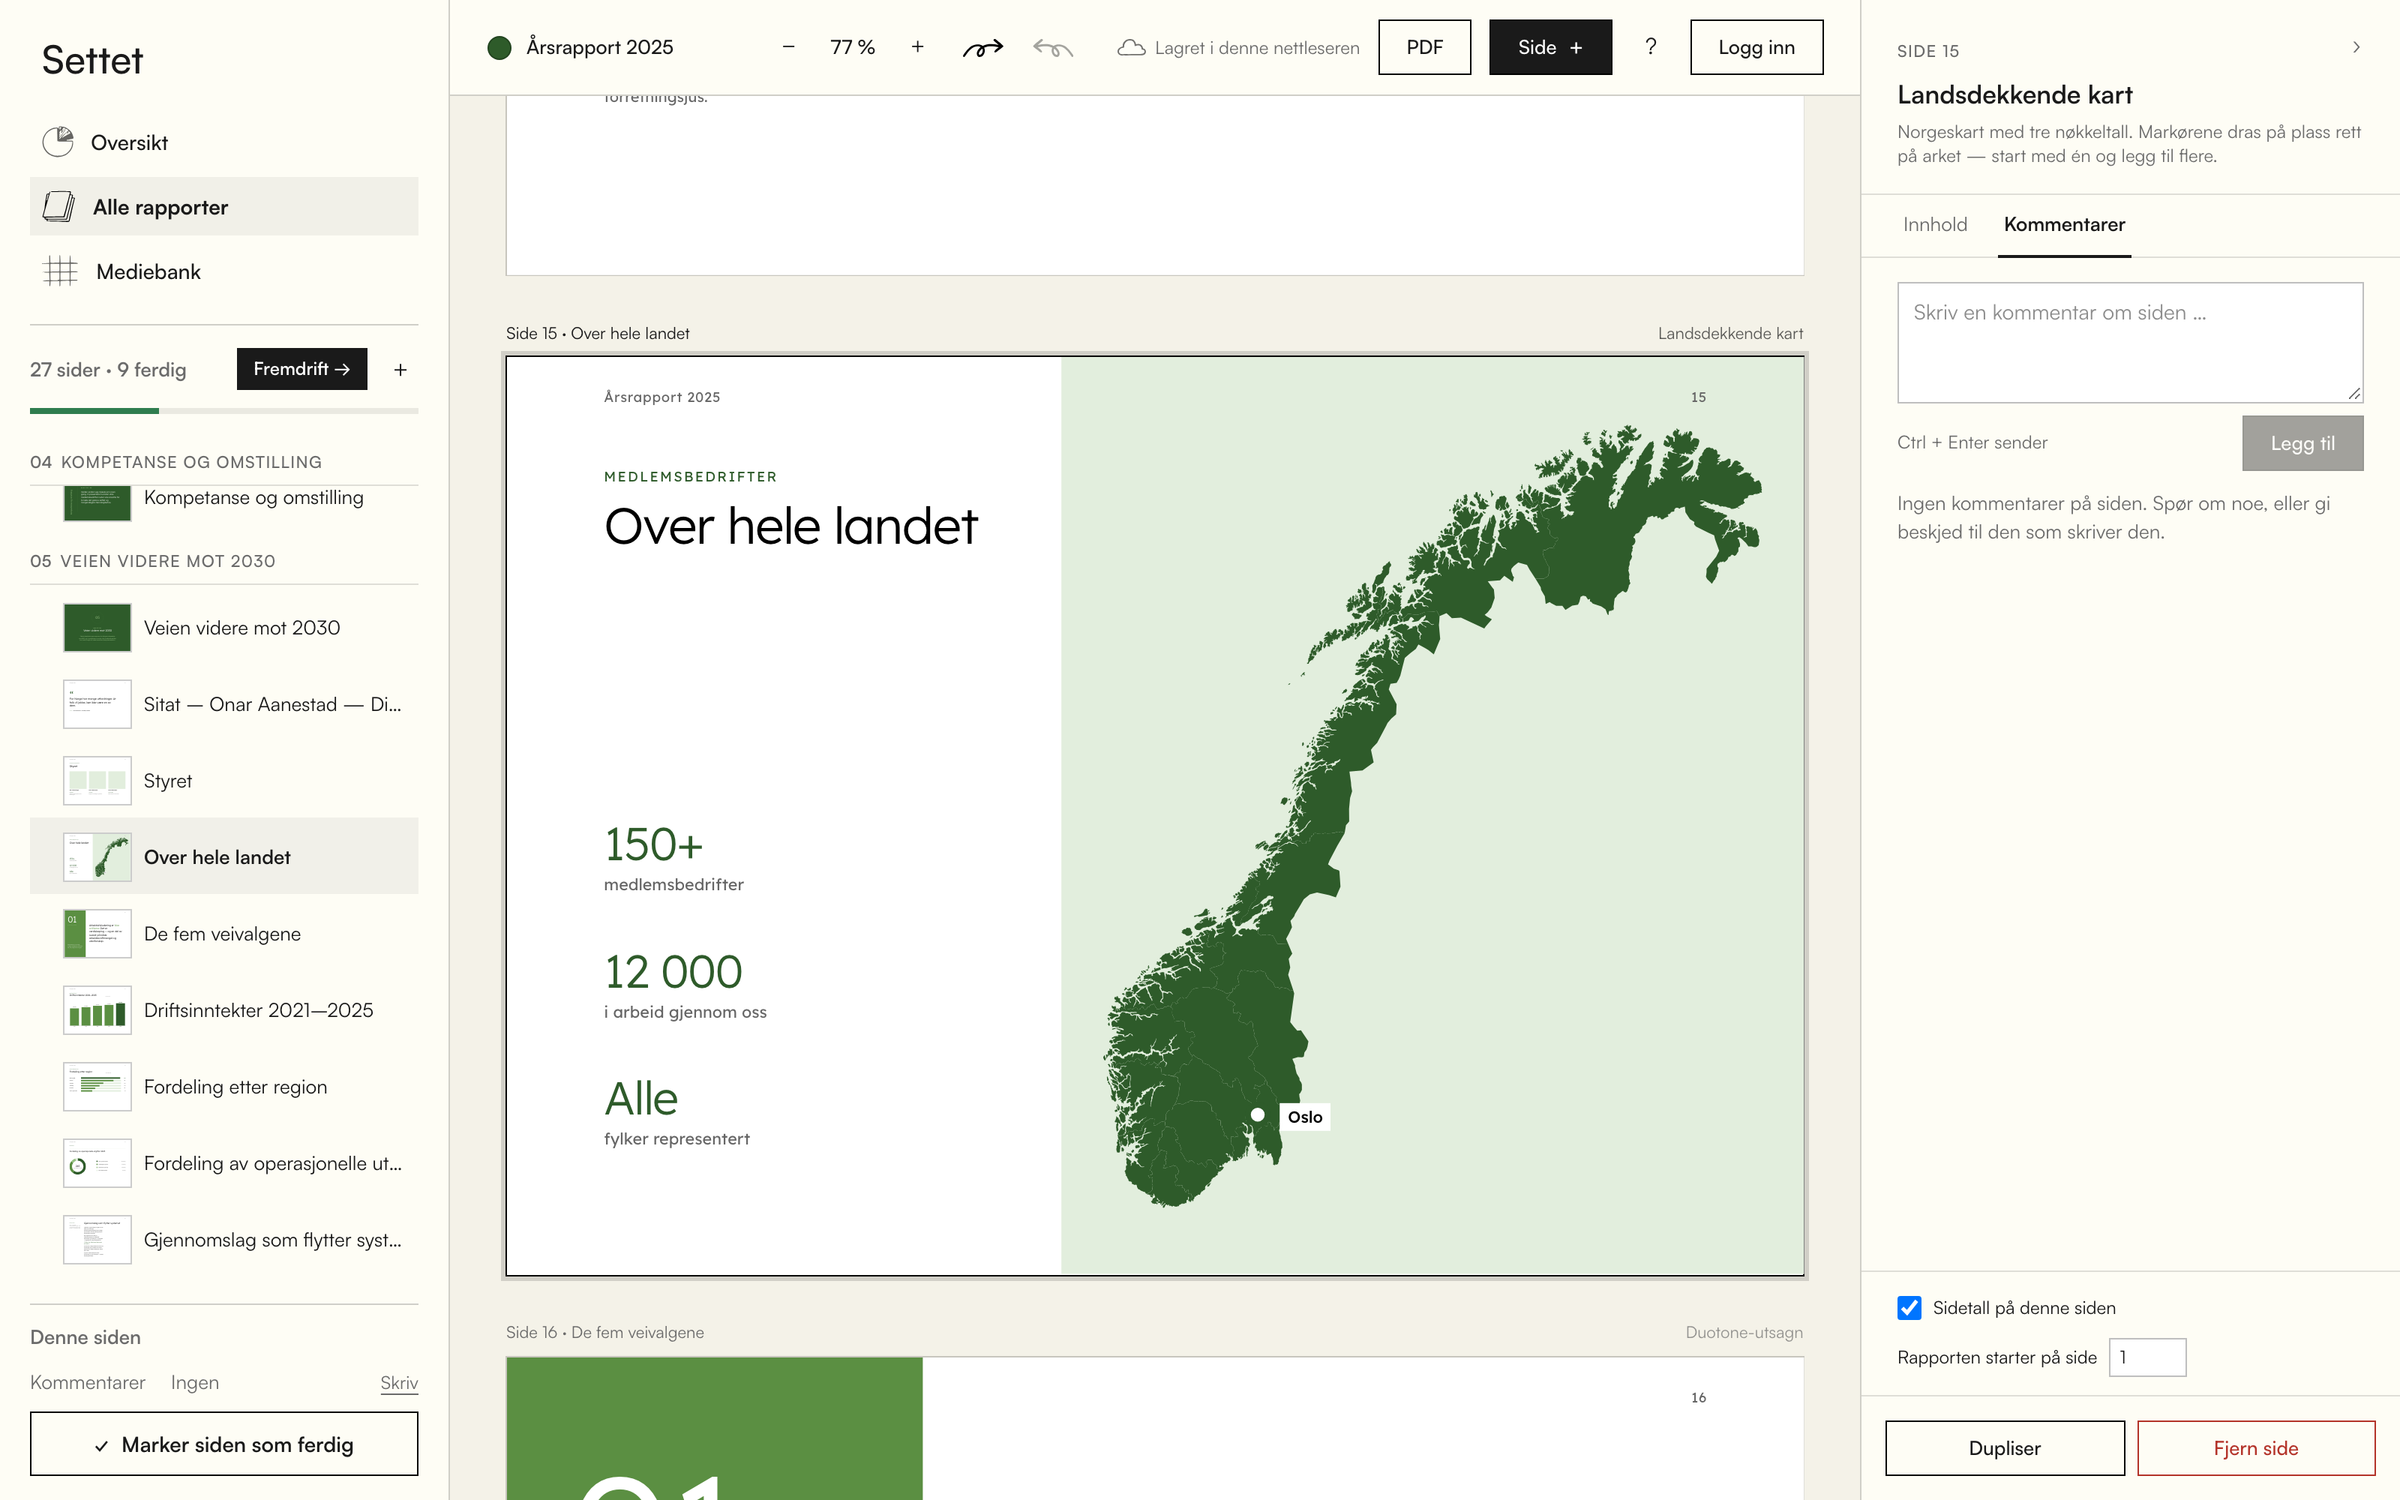
Task: Click the Logg inn button
Action: tap(1756, 47)
